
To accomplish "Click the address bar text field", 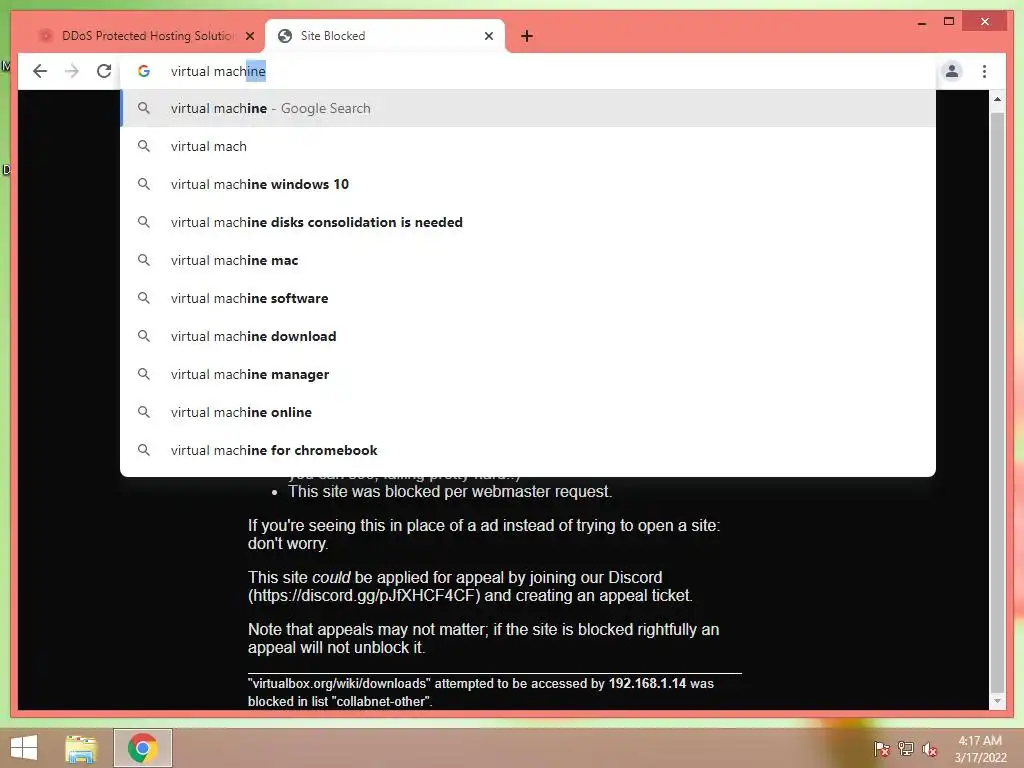I will pyautogui.click(x=529, y=71).
